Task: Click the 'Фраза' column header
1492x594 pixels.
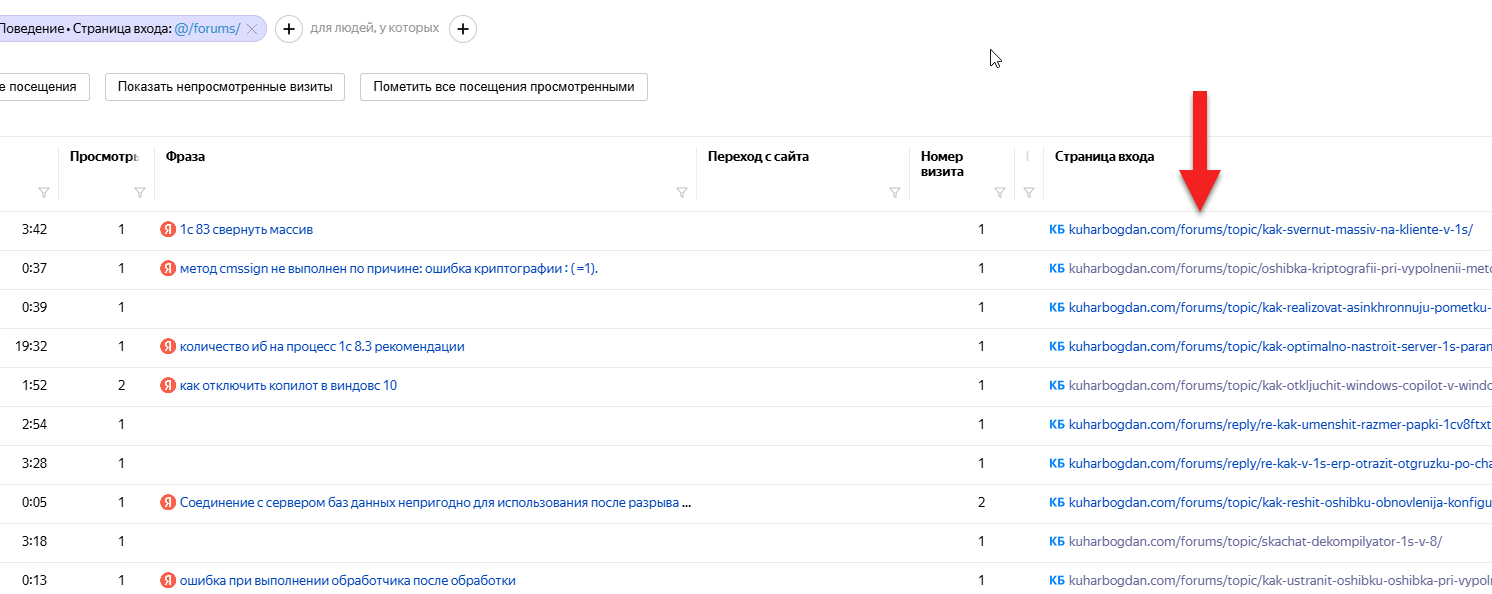Action: click(186, 157)
